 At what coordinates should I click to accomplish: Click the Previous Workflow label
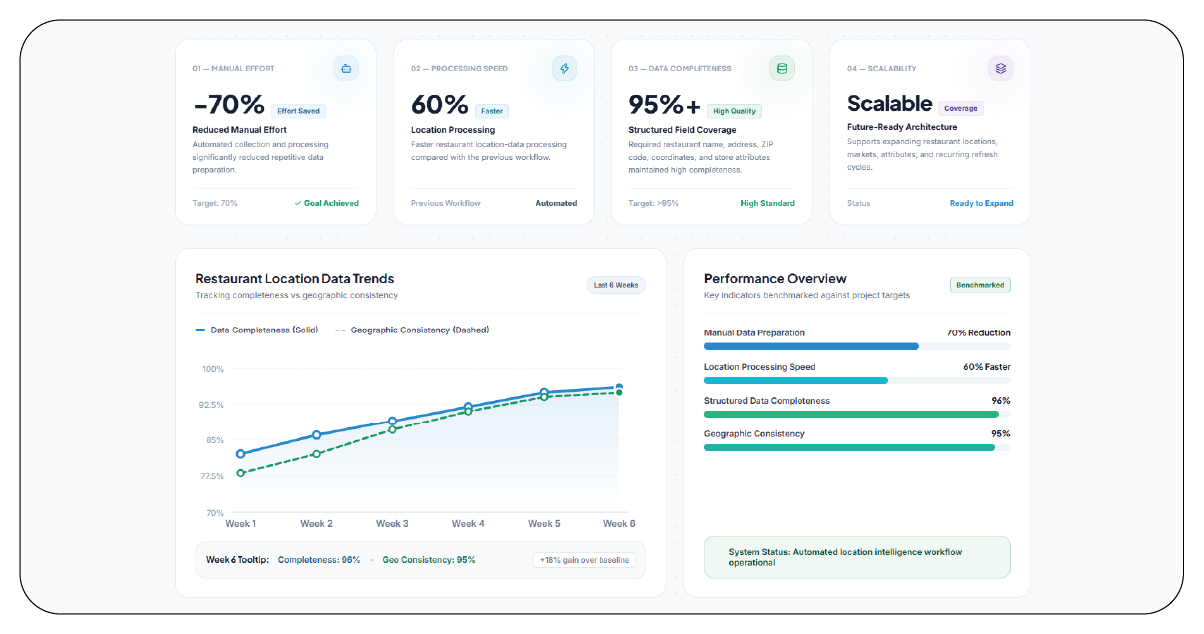point(446,203)
